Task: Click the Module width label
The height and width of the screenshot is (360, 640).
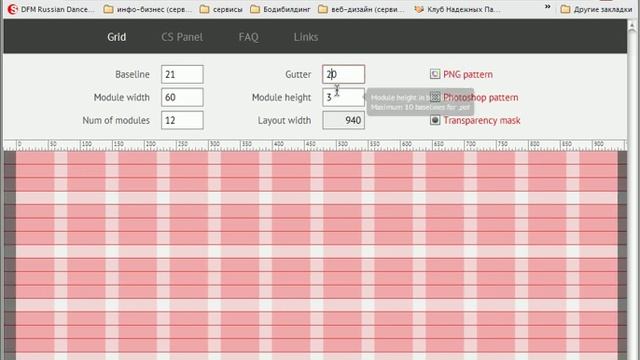Action: pyautogui.click(x=122, y=98)
